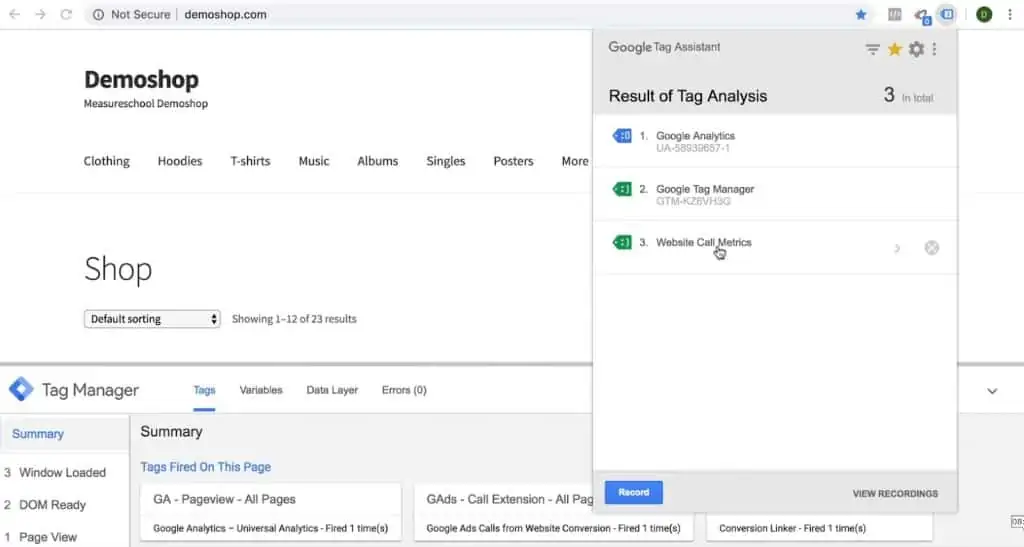Open the Default sorting dropdown
Screen dimensions: 1024x547
[152, 319]
